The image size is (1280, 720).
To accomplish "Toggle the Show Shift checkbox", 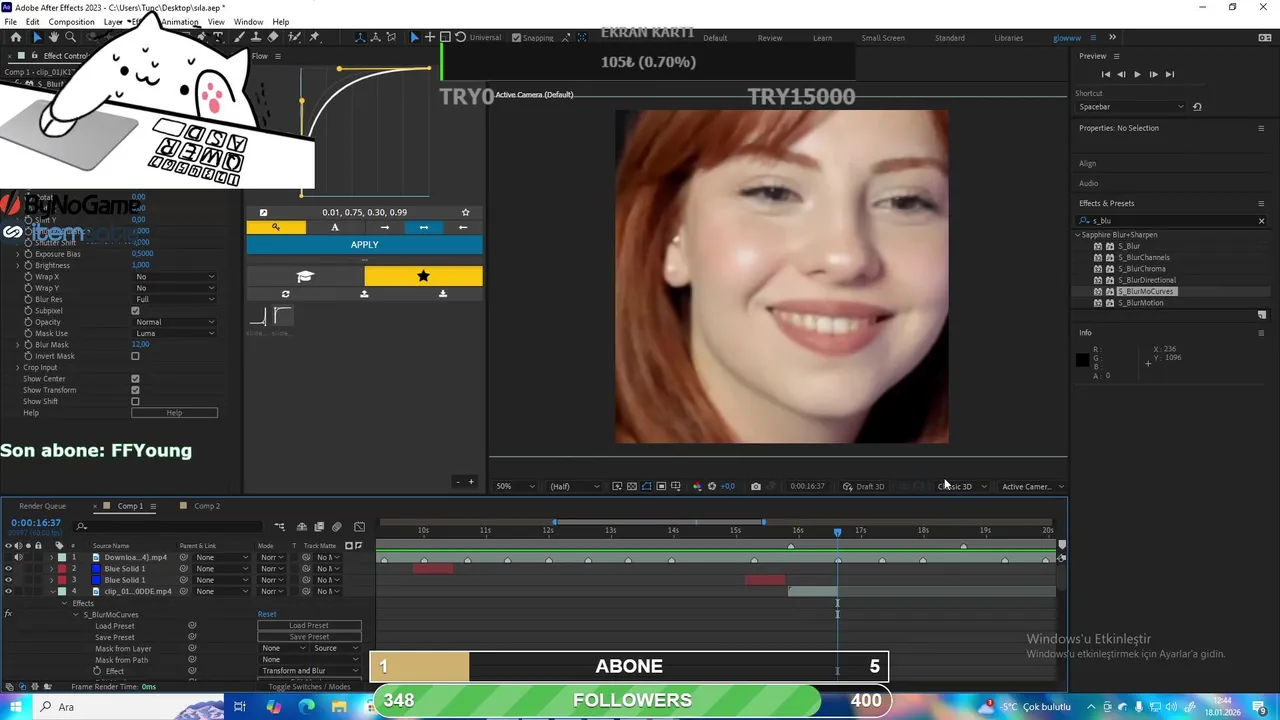I will tap(135, 401).
